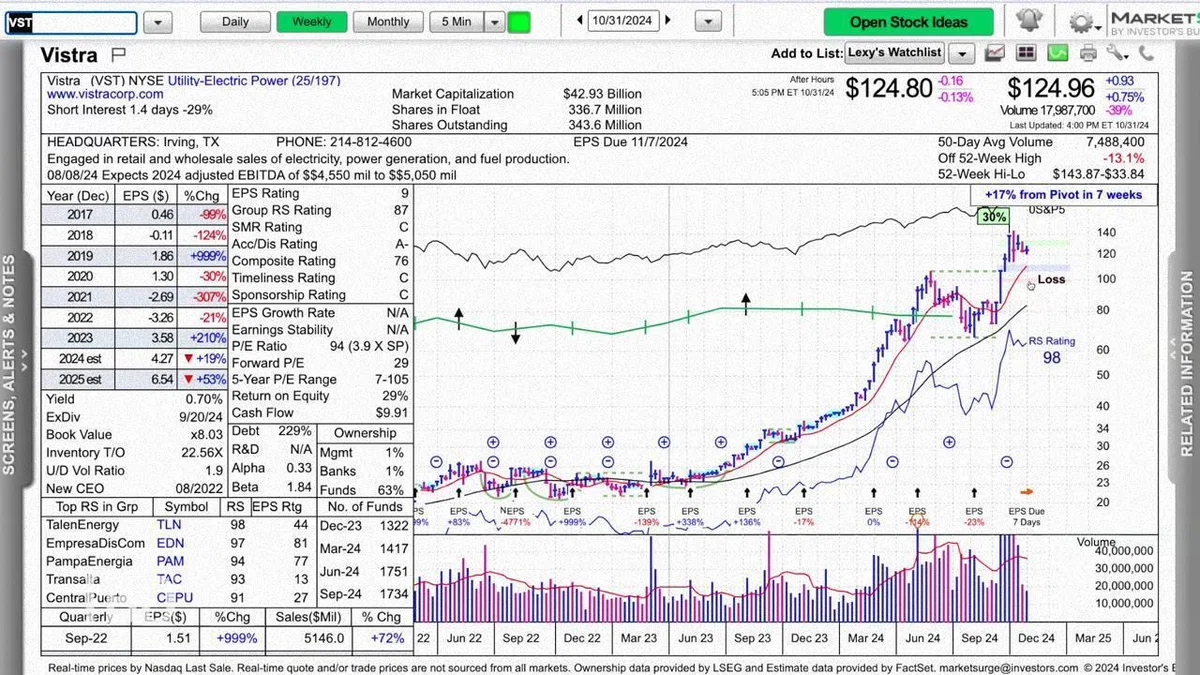Select the Weekly chart timeframe

tap(311, 21)
